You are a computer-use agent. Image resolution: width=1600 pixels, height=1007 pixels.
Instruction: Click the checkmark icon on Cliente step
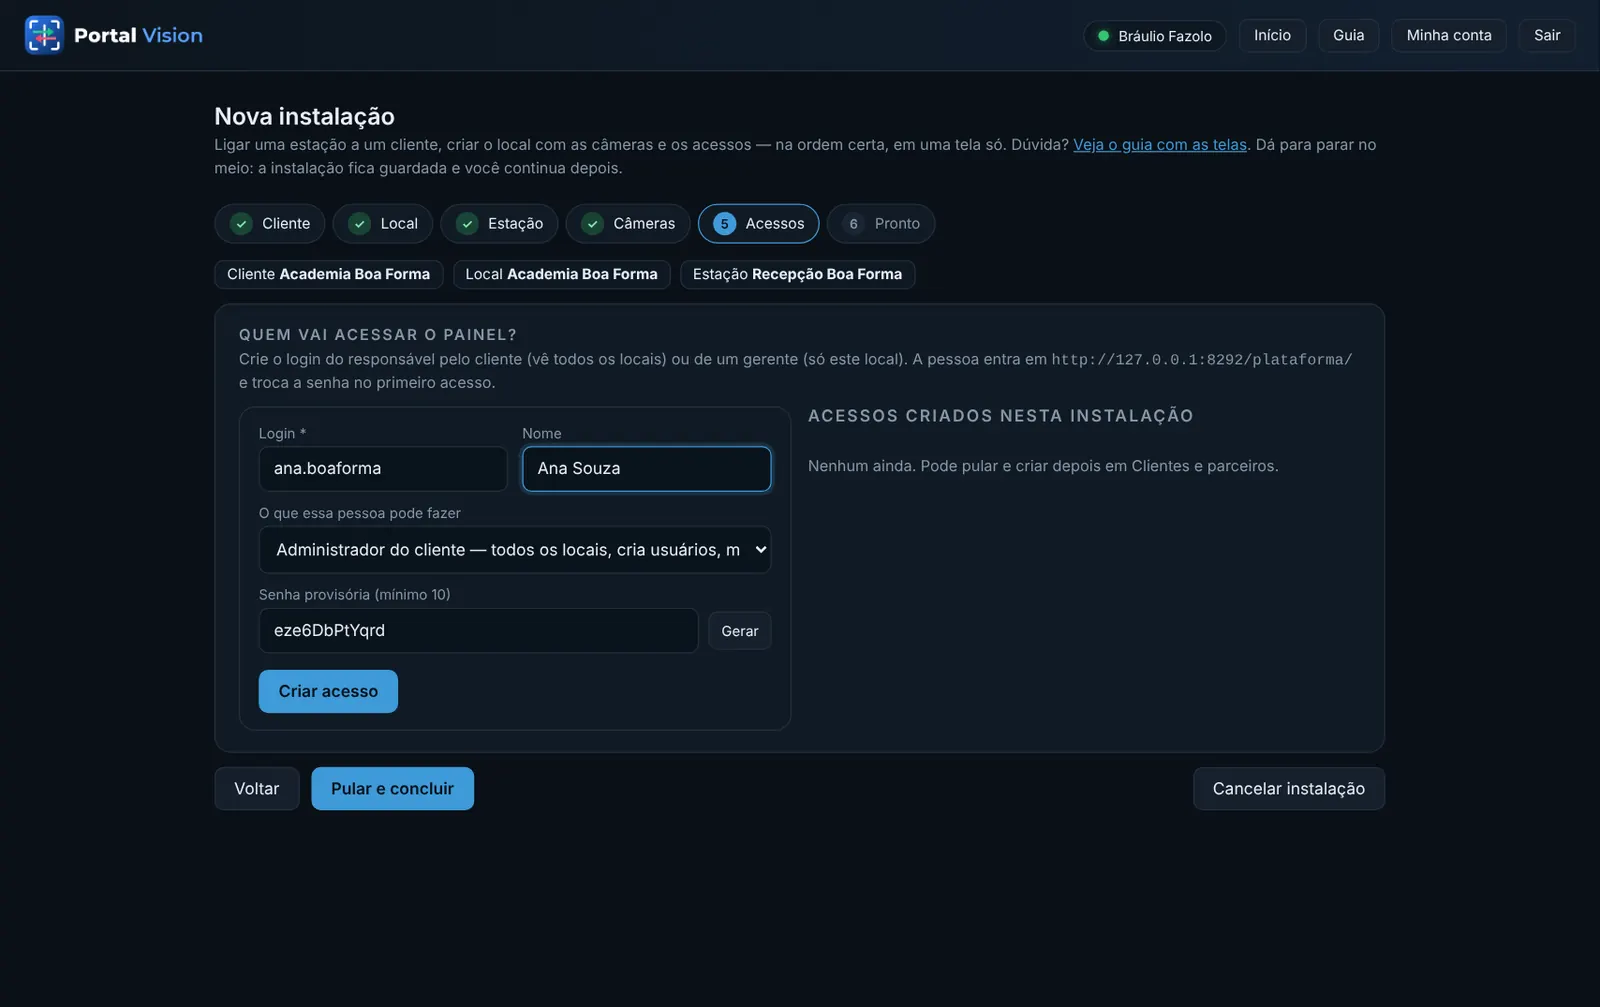(241, 224)
